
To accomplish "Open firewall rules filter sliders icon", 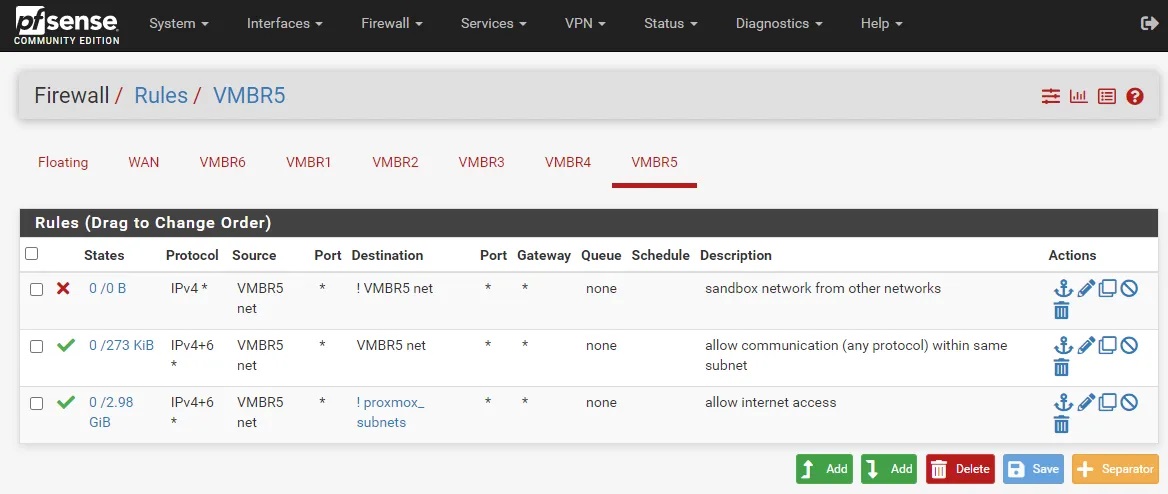I will (x=1050, y=96).
